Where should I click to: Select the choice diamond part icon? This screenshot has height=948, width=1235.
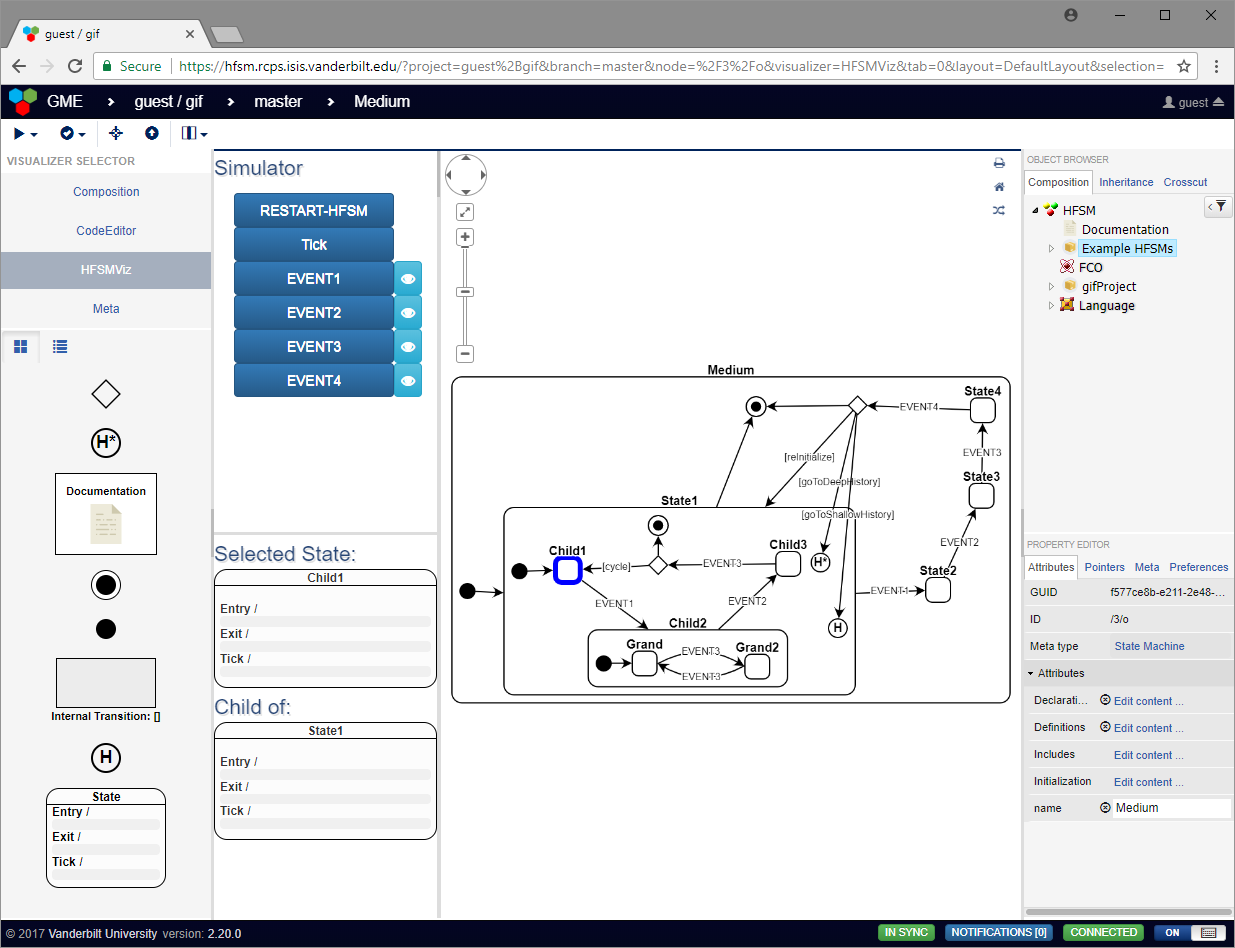click(x=106, y=394)
